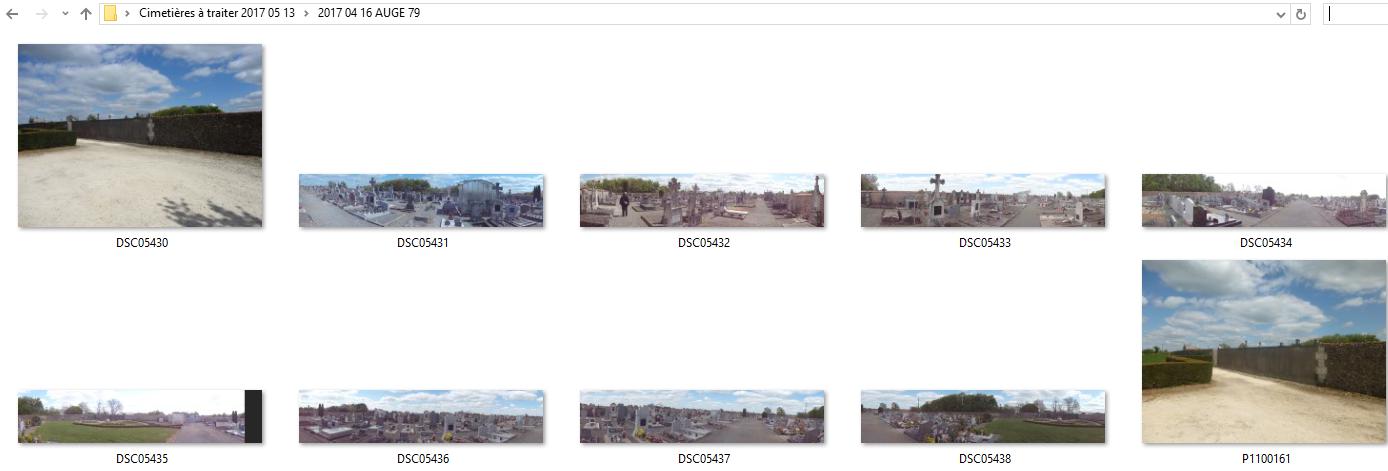Pick the DSC05433 cemetery cross panorama
The image size is (1388, 471).
(983, 201)
